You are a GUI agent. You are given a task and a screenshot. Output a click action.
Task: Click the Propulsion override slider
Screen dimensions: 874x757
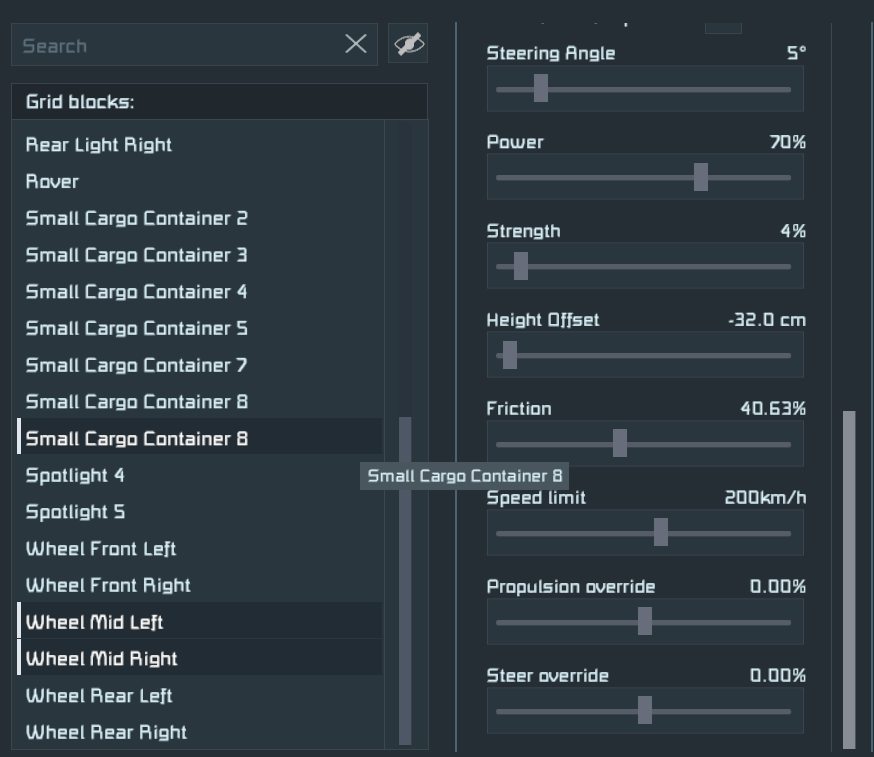(x=645, y=622)
